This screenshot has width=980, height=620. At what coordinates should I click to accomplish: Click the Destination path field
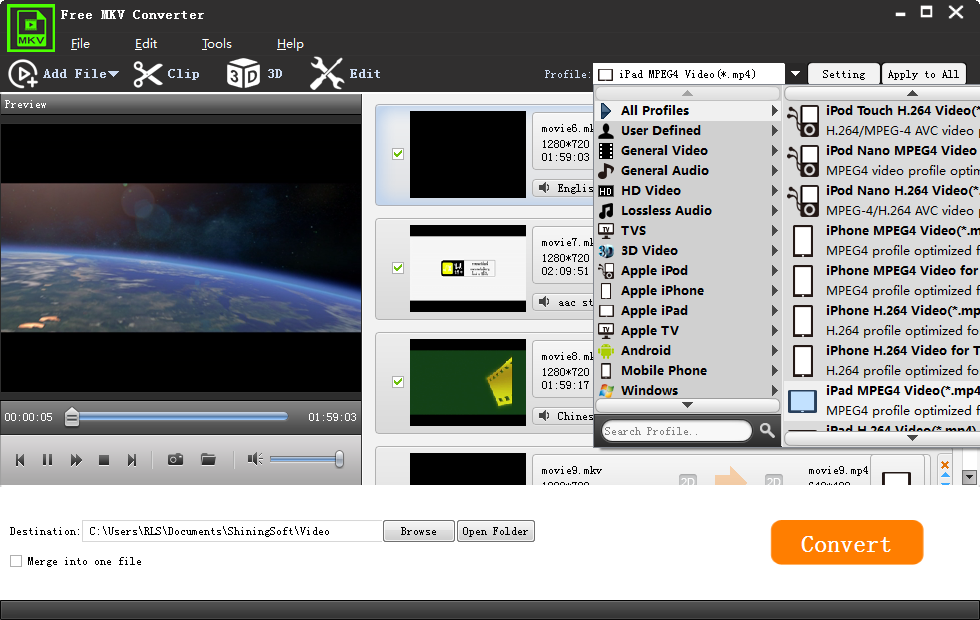point(232,531)
